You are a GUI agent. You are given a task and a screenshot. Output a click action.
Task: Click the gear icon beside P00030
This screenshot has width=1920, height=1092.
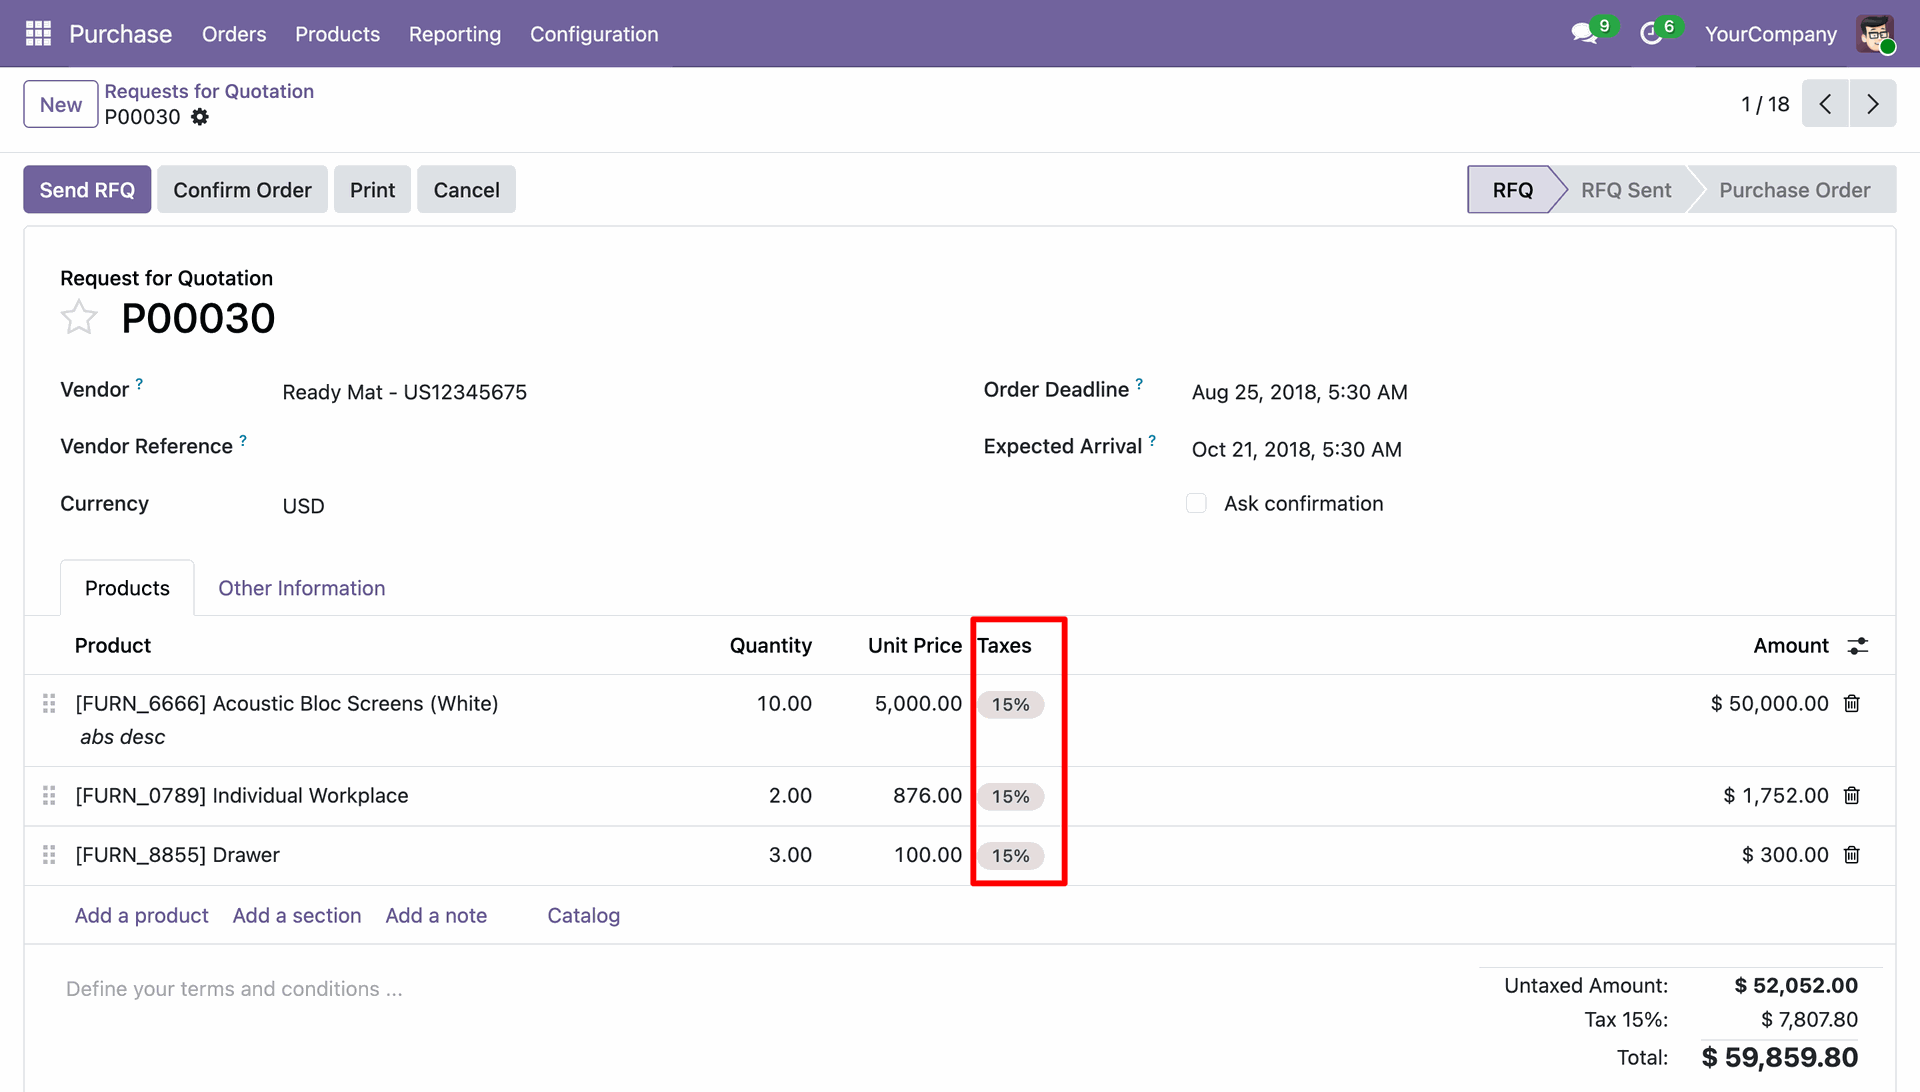pyautogui.click(x=200, y=117)
